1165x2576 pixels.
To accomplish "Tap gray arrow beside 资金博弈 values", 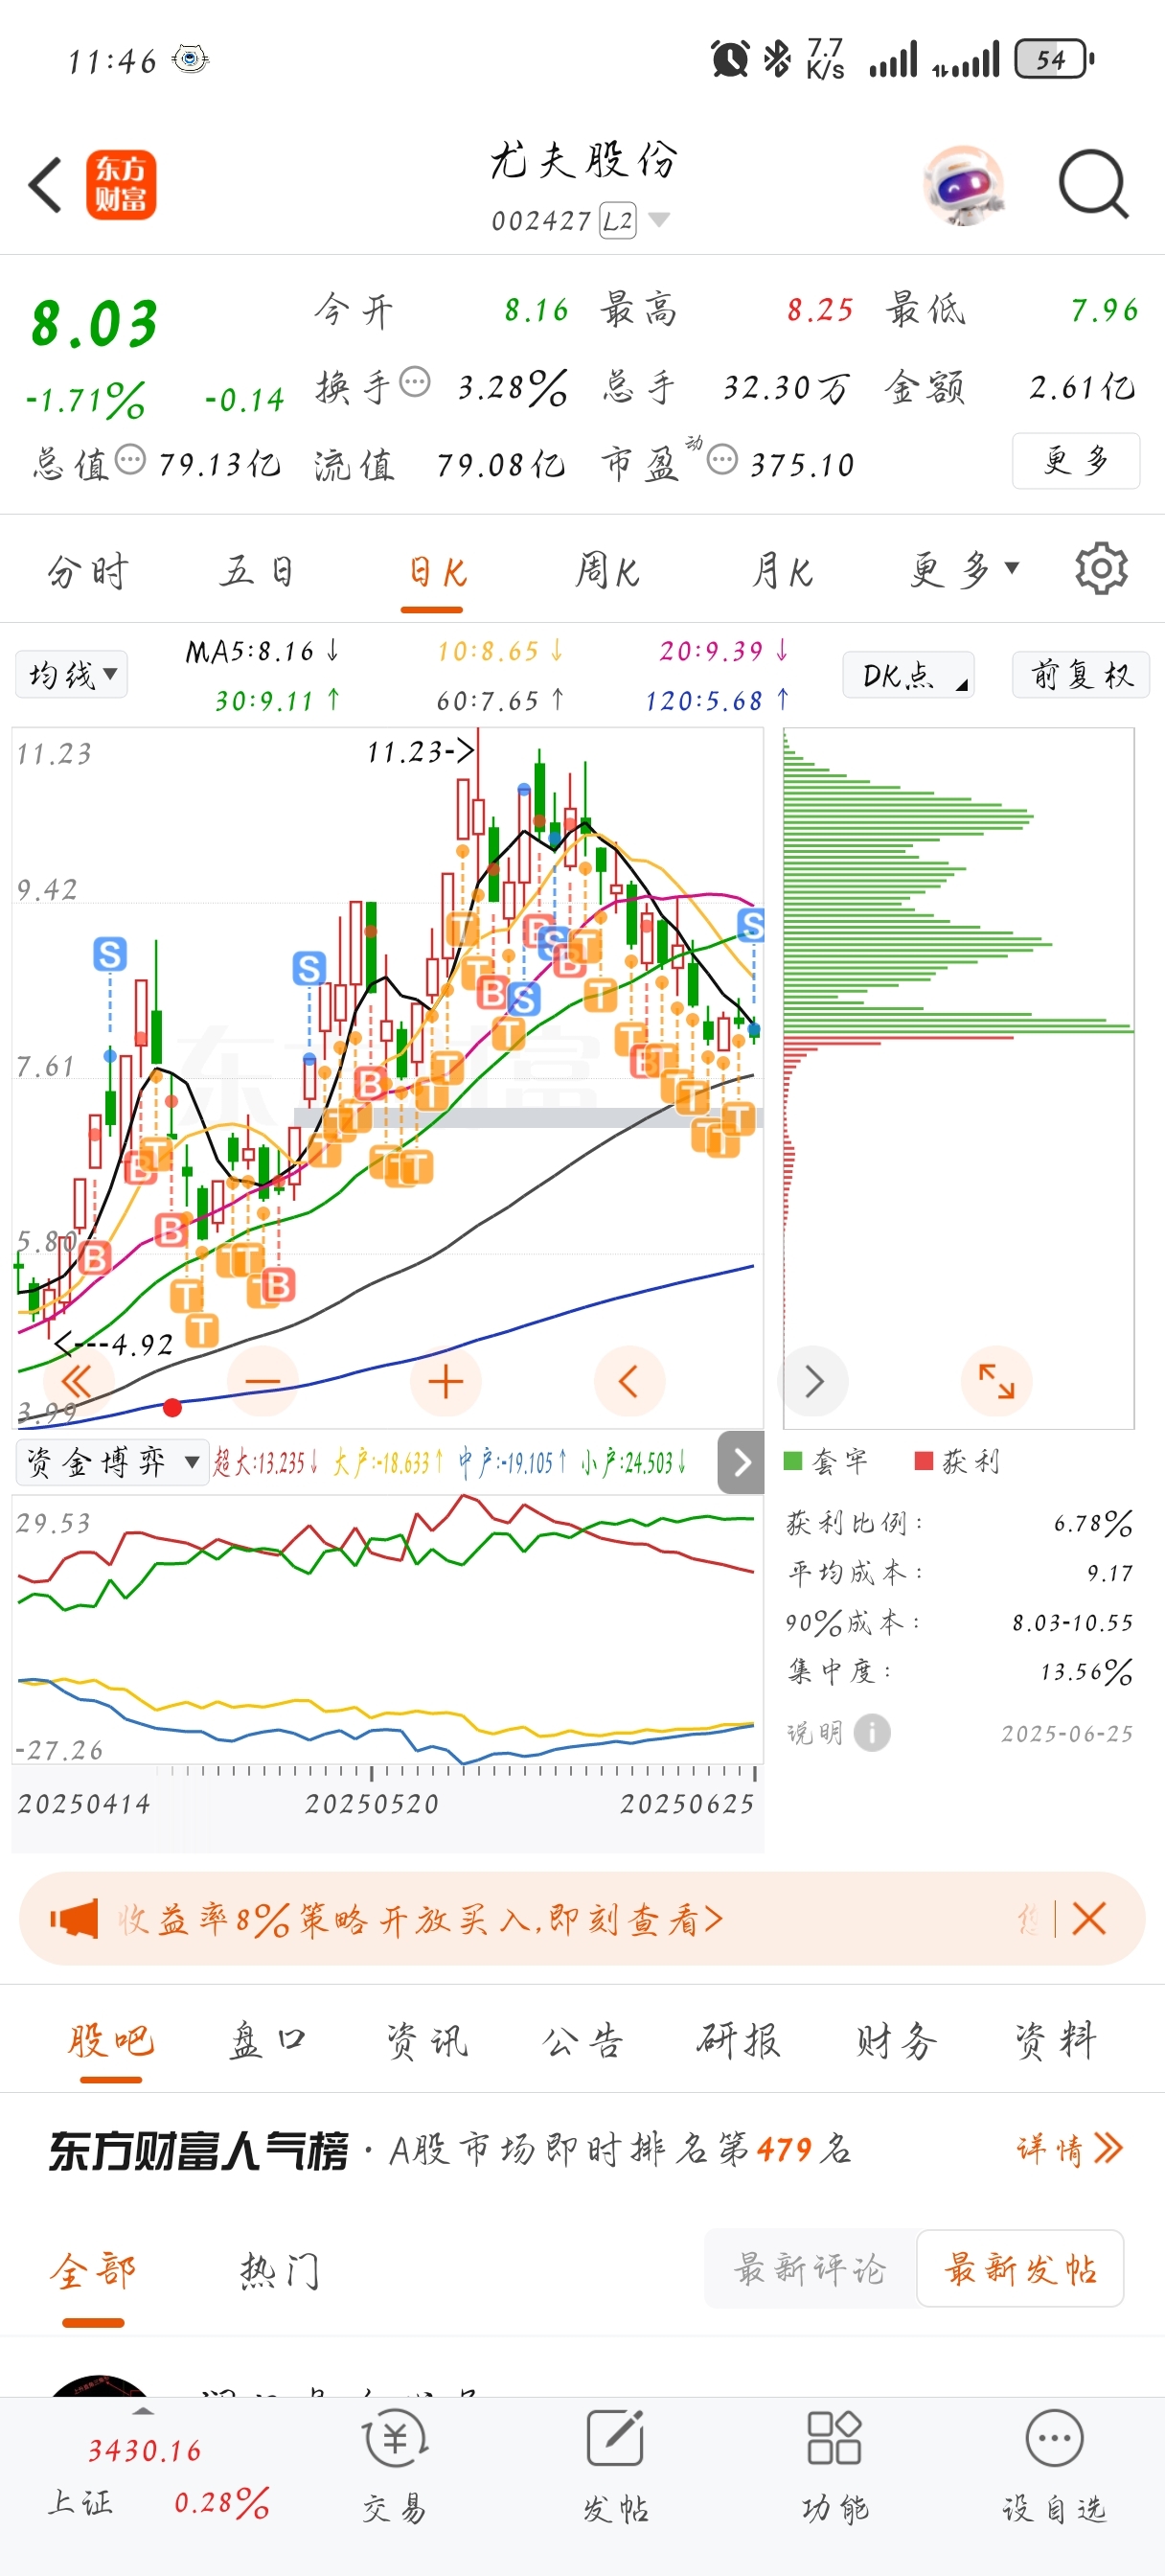I will 741,1462.
